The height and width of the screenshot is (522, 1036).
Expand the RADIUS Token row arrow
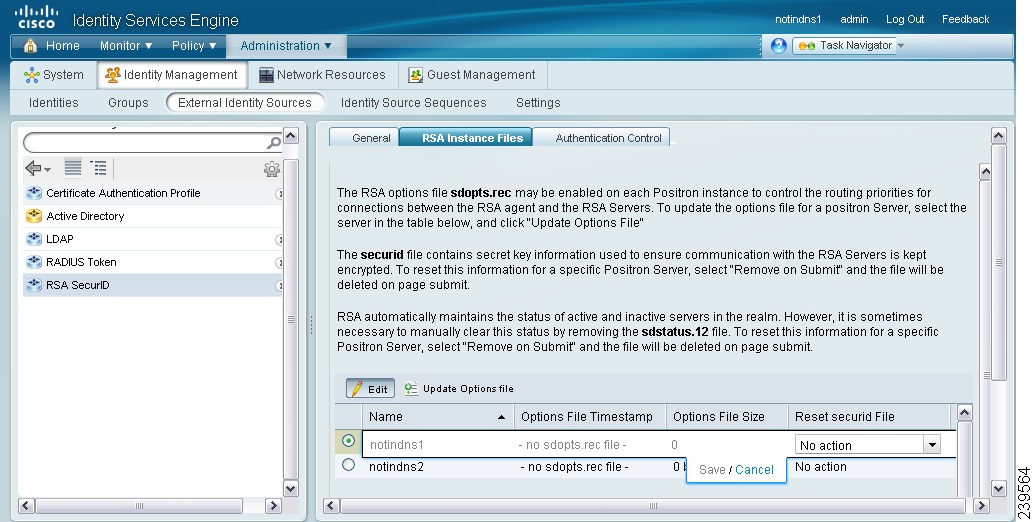[x=279, y=262]
